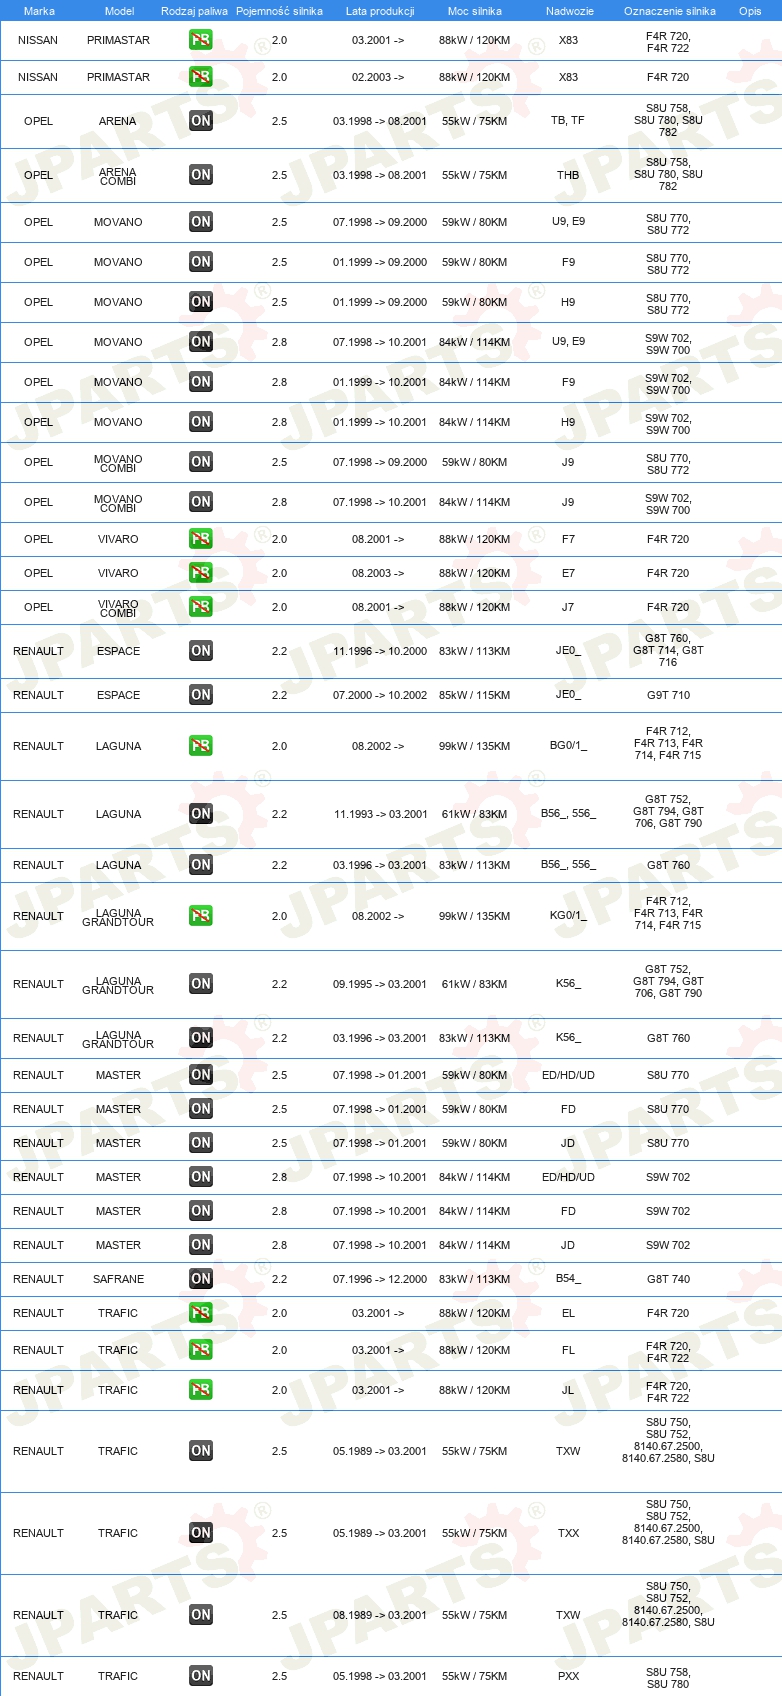
Task: Click the ON icon for Movano 2.5 U9, E9
Action: 201,222
